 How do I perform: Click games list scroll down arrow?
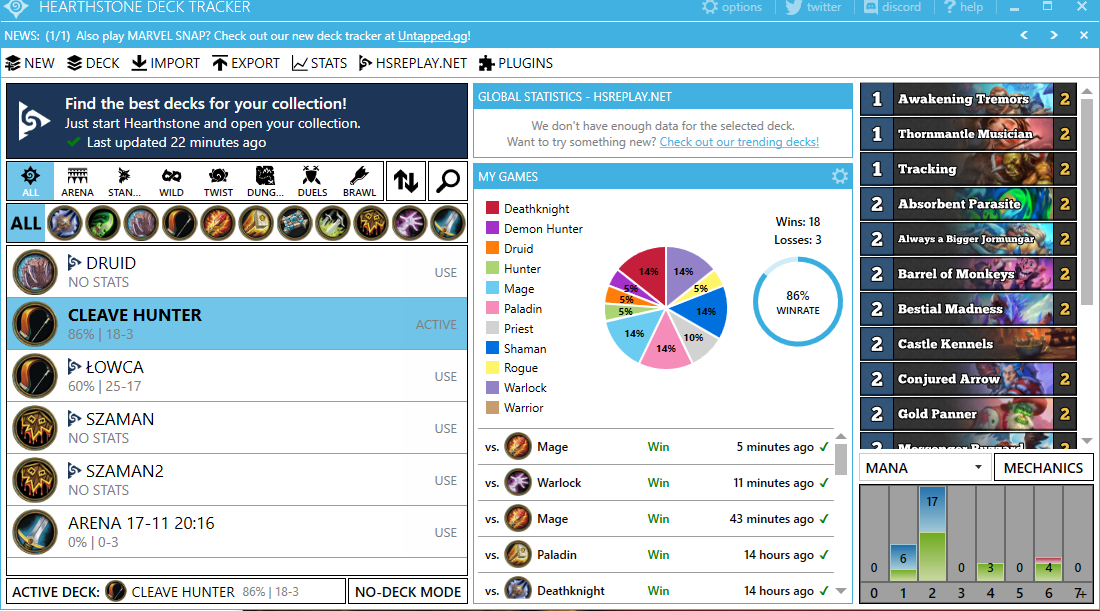click(x=840, y=591)
